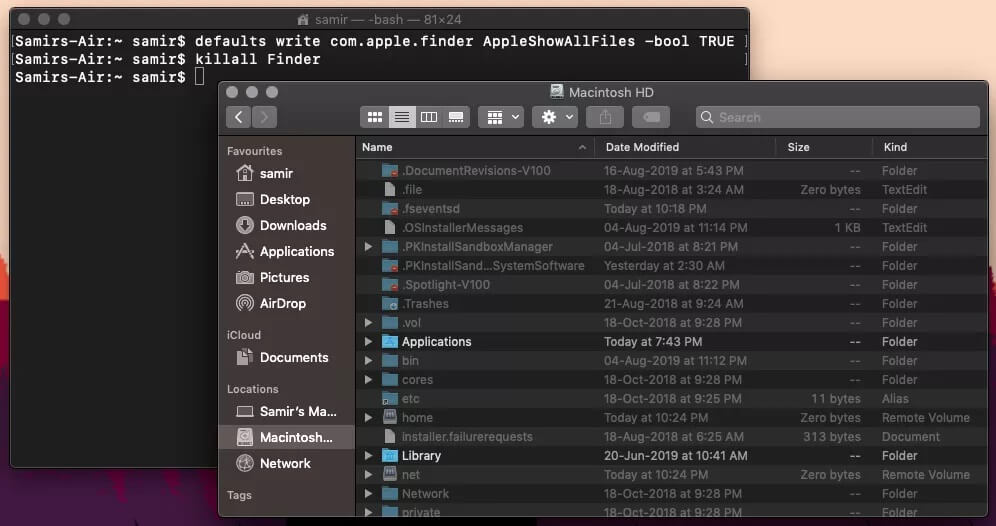Screen dimensions: 996x526
Task: Sort by Date Modified column
Action: tap(685, 147)
